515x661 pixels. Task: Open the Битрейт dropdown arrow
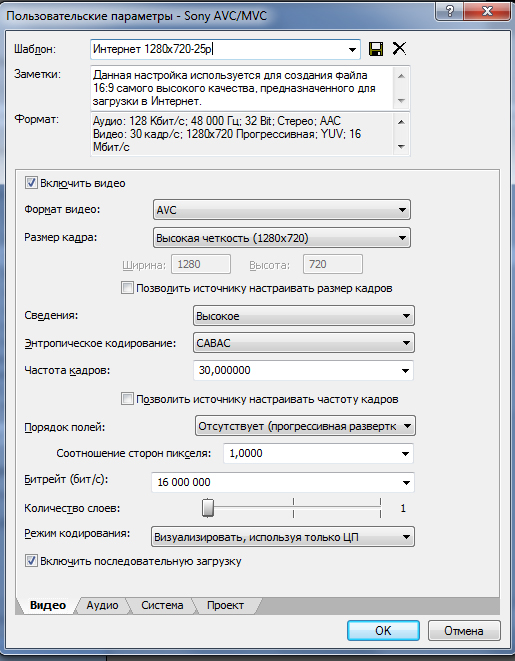(x=406, y=483)
